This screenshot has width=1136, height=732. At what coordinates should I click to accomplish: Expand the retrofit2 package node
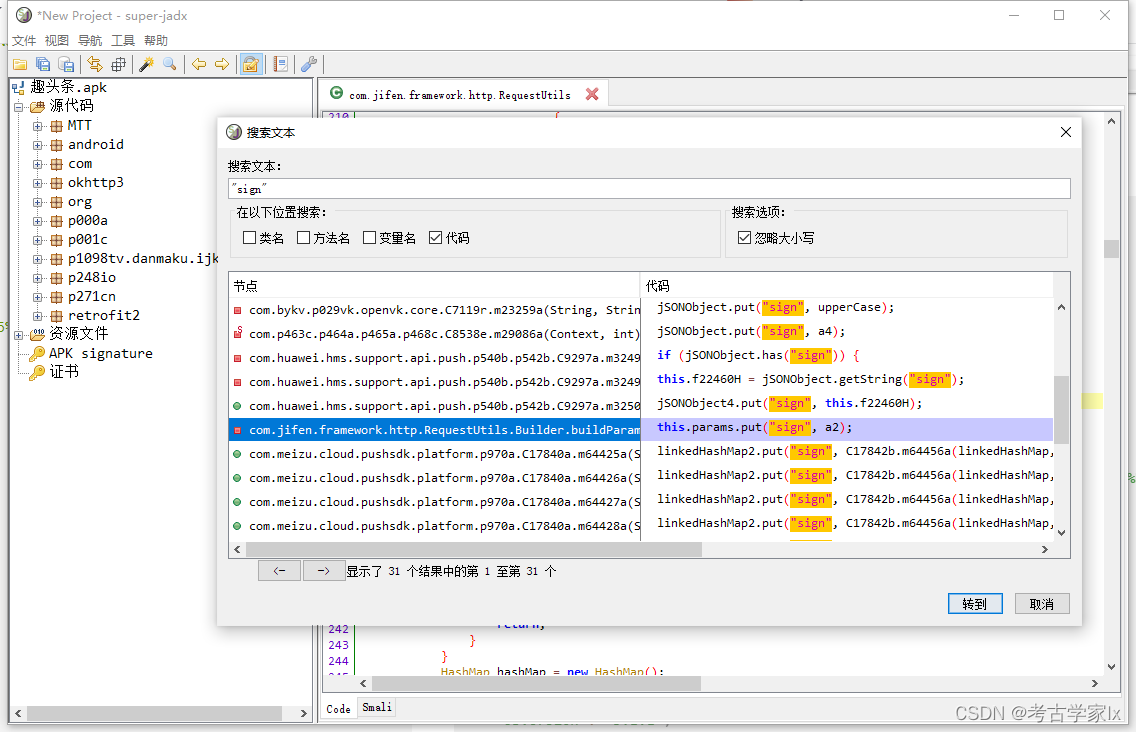(x=36, y=315)
